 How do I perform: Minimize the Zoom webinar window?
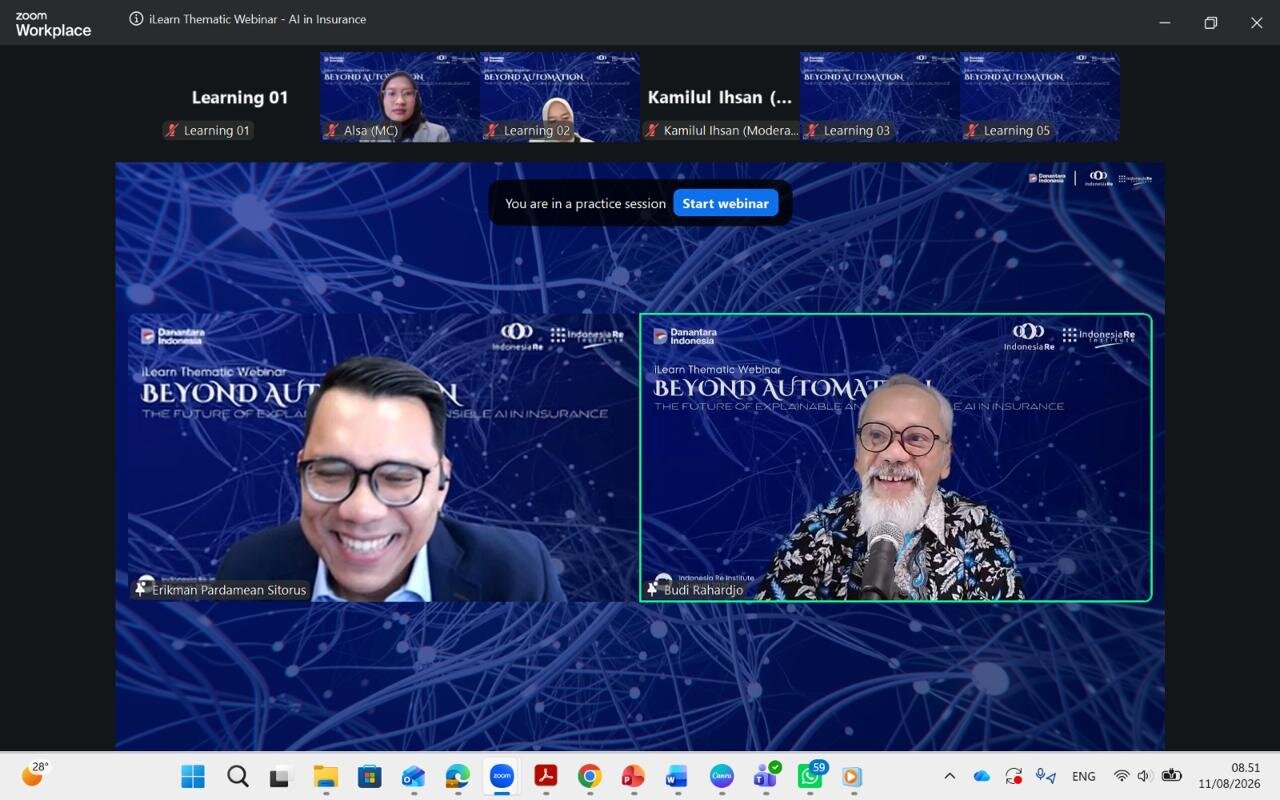pyautogui.click(x=1164, y=22)
